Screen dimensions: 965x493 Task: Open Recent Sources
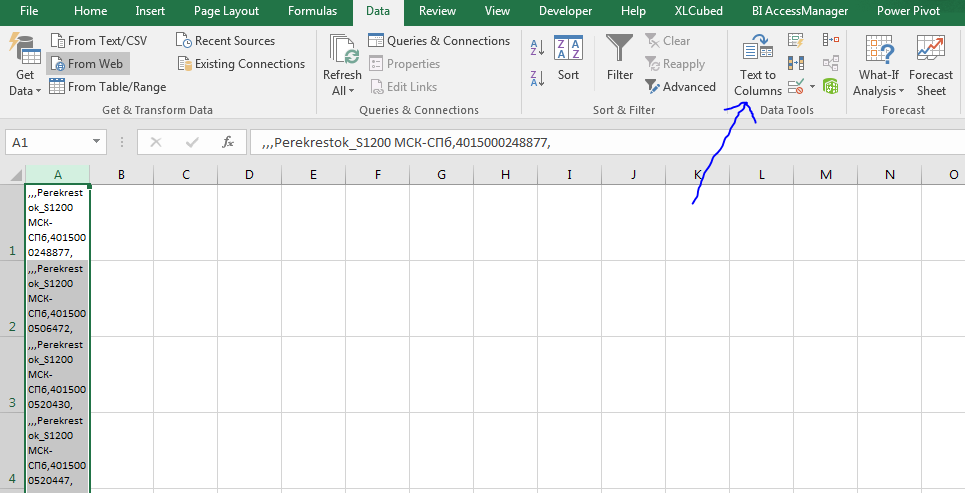tap(225, 41)
